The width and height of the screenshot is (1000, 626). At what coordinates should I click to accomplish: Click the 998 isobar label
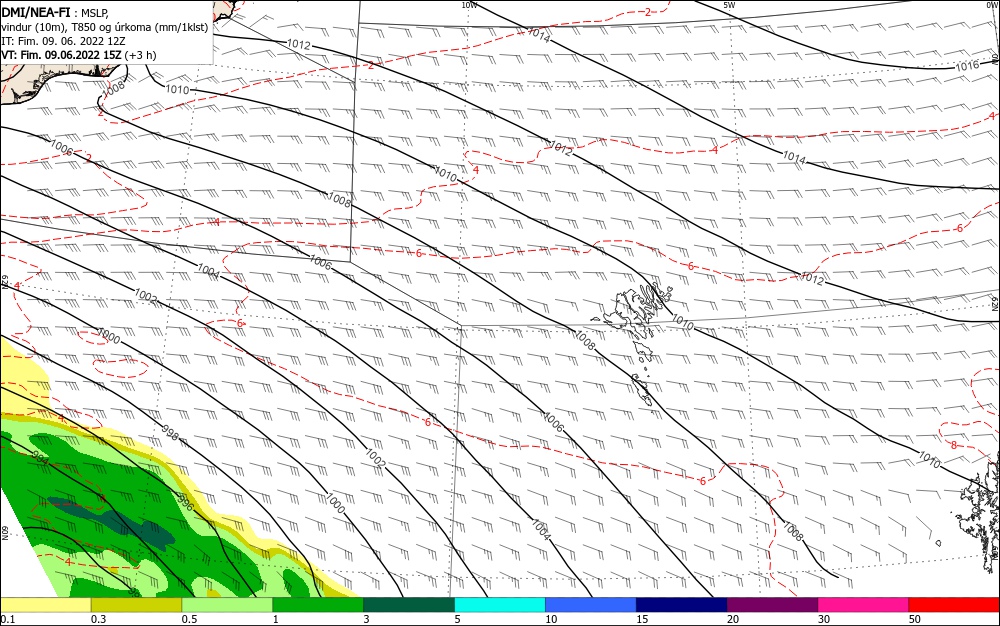tap(170, 433)
